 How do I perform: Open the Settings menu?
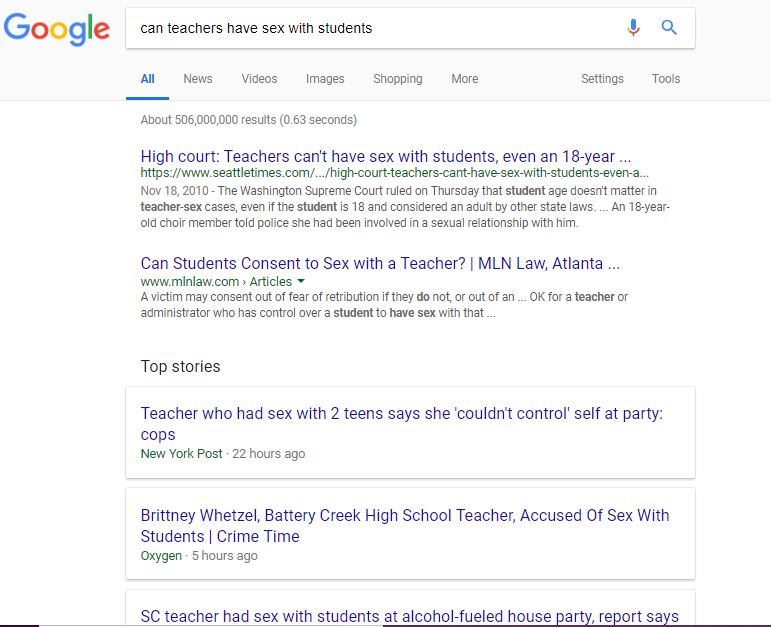click(x=602, y=79)
